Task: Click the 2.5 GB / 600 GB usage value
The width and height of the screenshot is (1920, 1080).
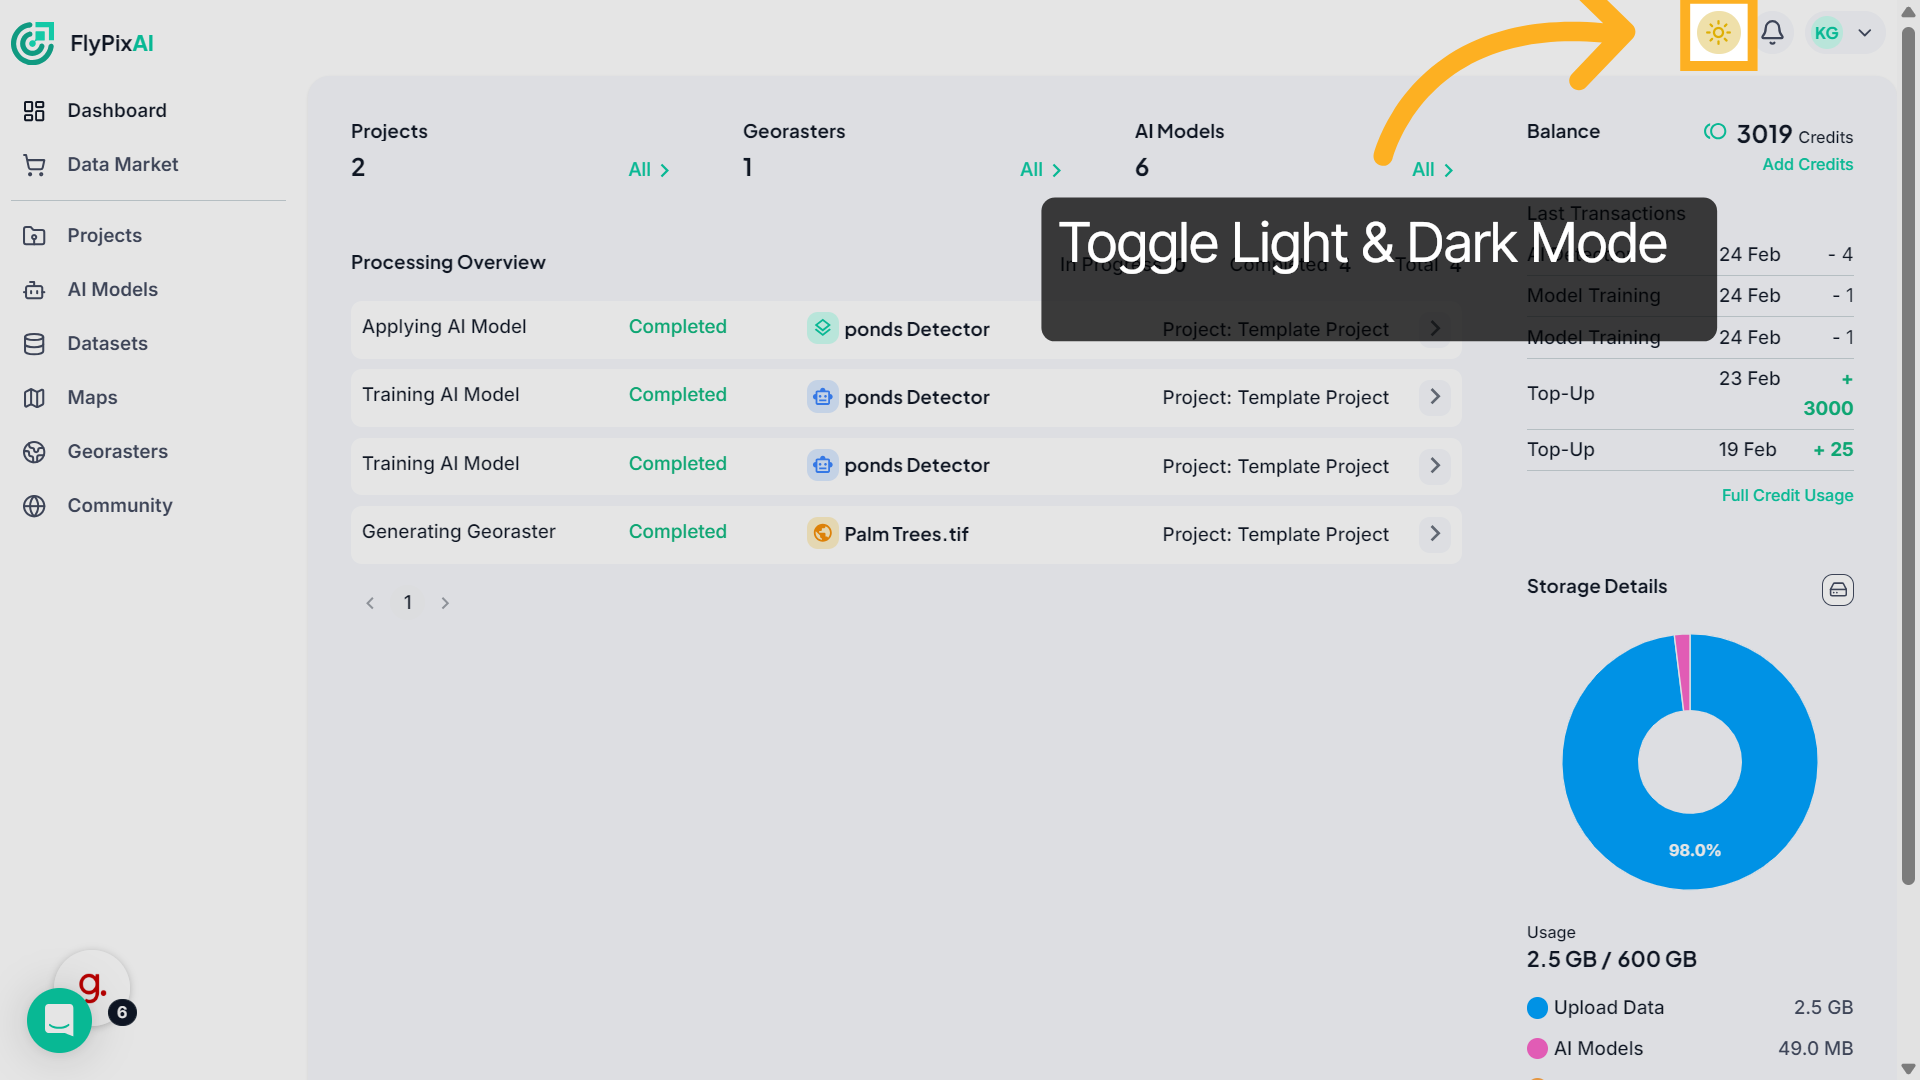Action: (x=1611, y=960)
